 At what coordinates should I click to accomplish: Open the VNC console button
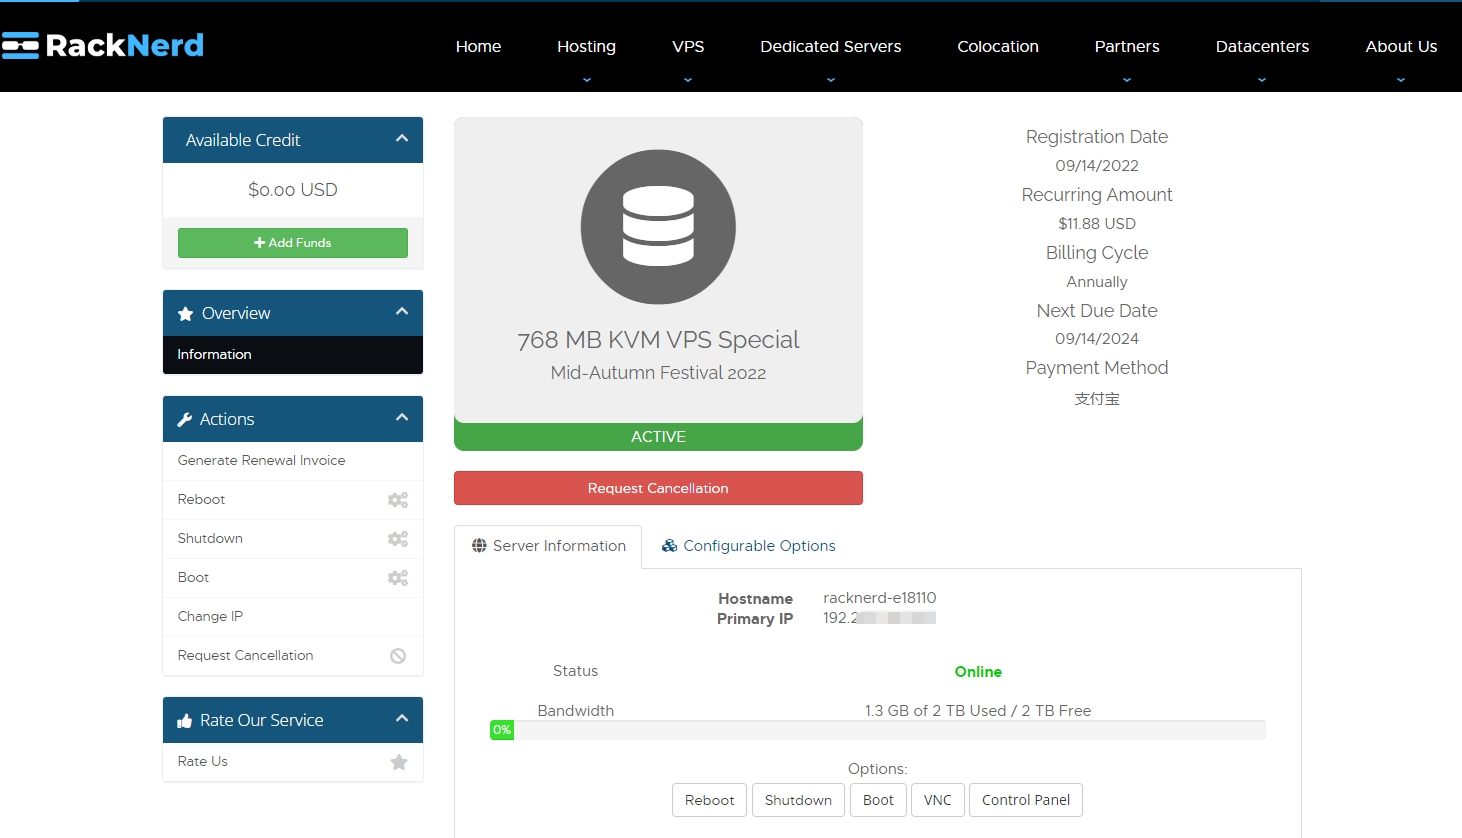pyautogui.click(x=938, y=800)
